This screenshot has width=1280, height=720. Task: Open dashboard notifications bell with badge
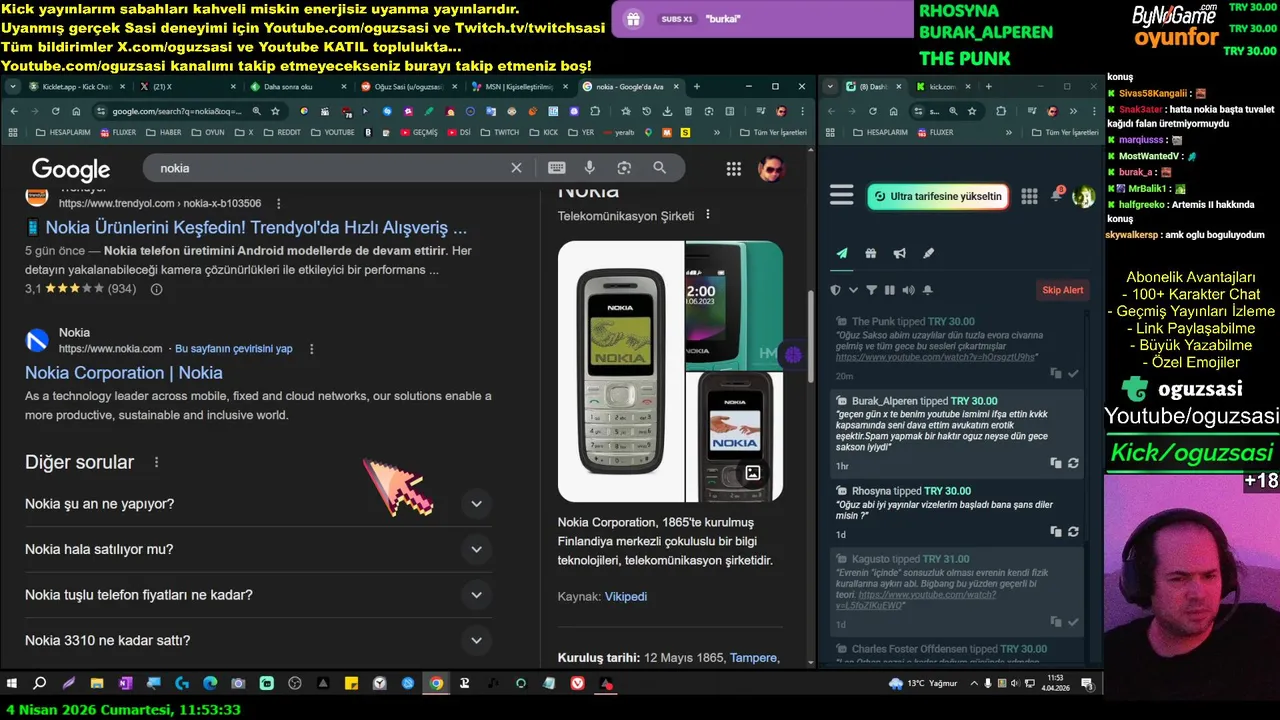click(1056, 195)
